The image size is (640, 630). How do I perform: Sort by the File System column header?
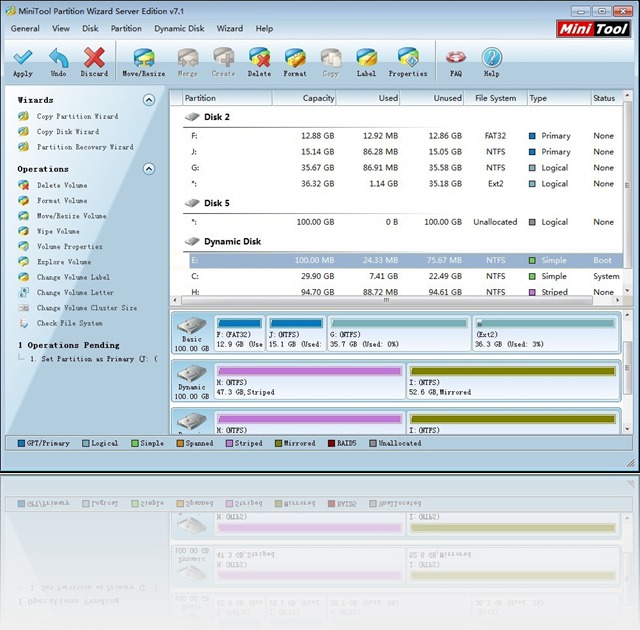496,98
